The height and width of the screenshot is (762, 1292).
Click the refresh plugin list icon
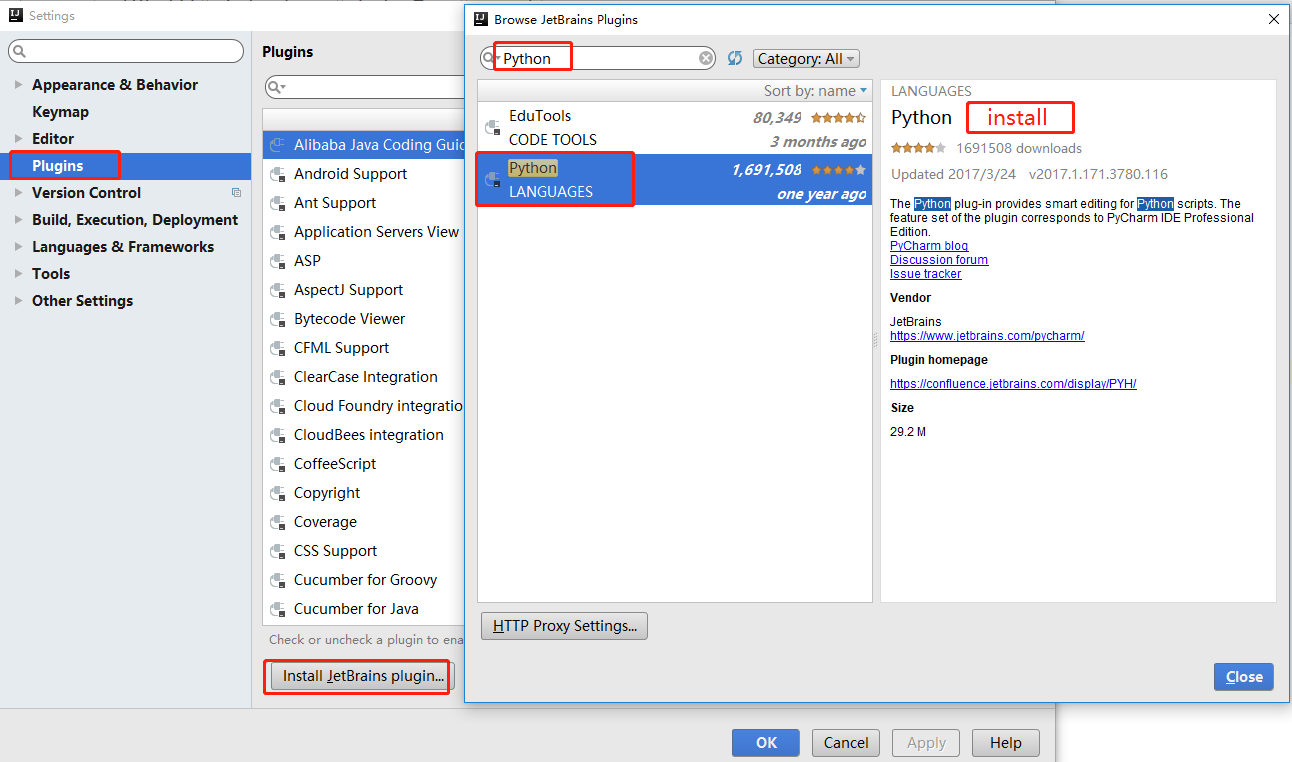point(735,59)
